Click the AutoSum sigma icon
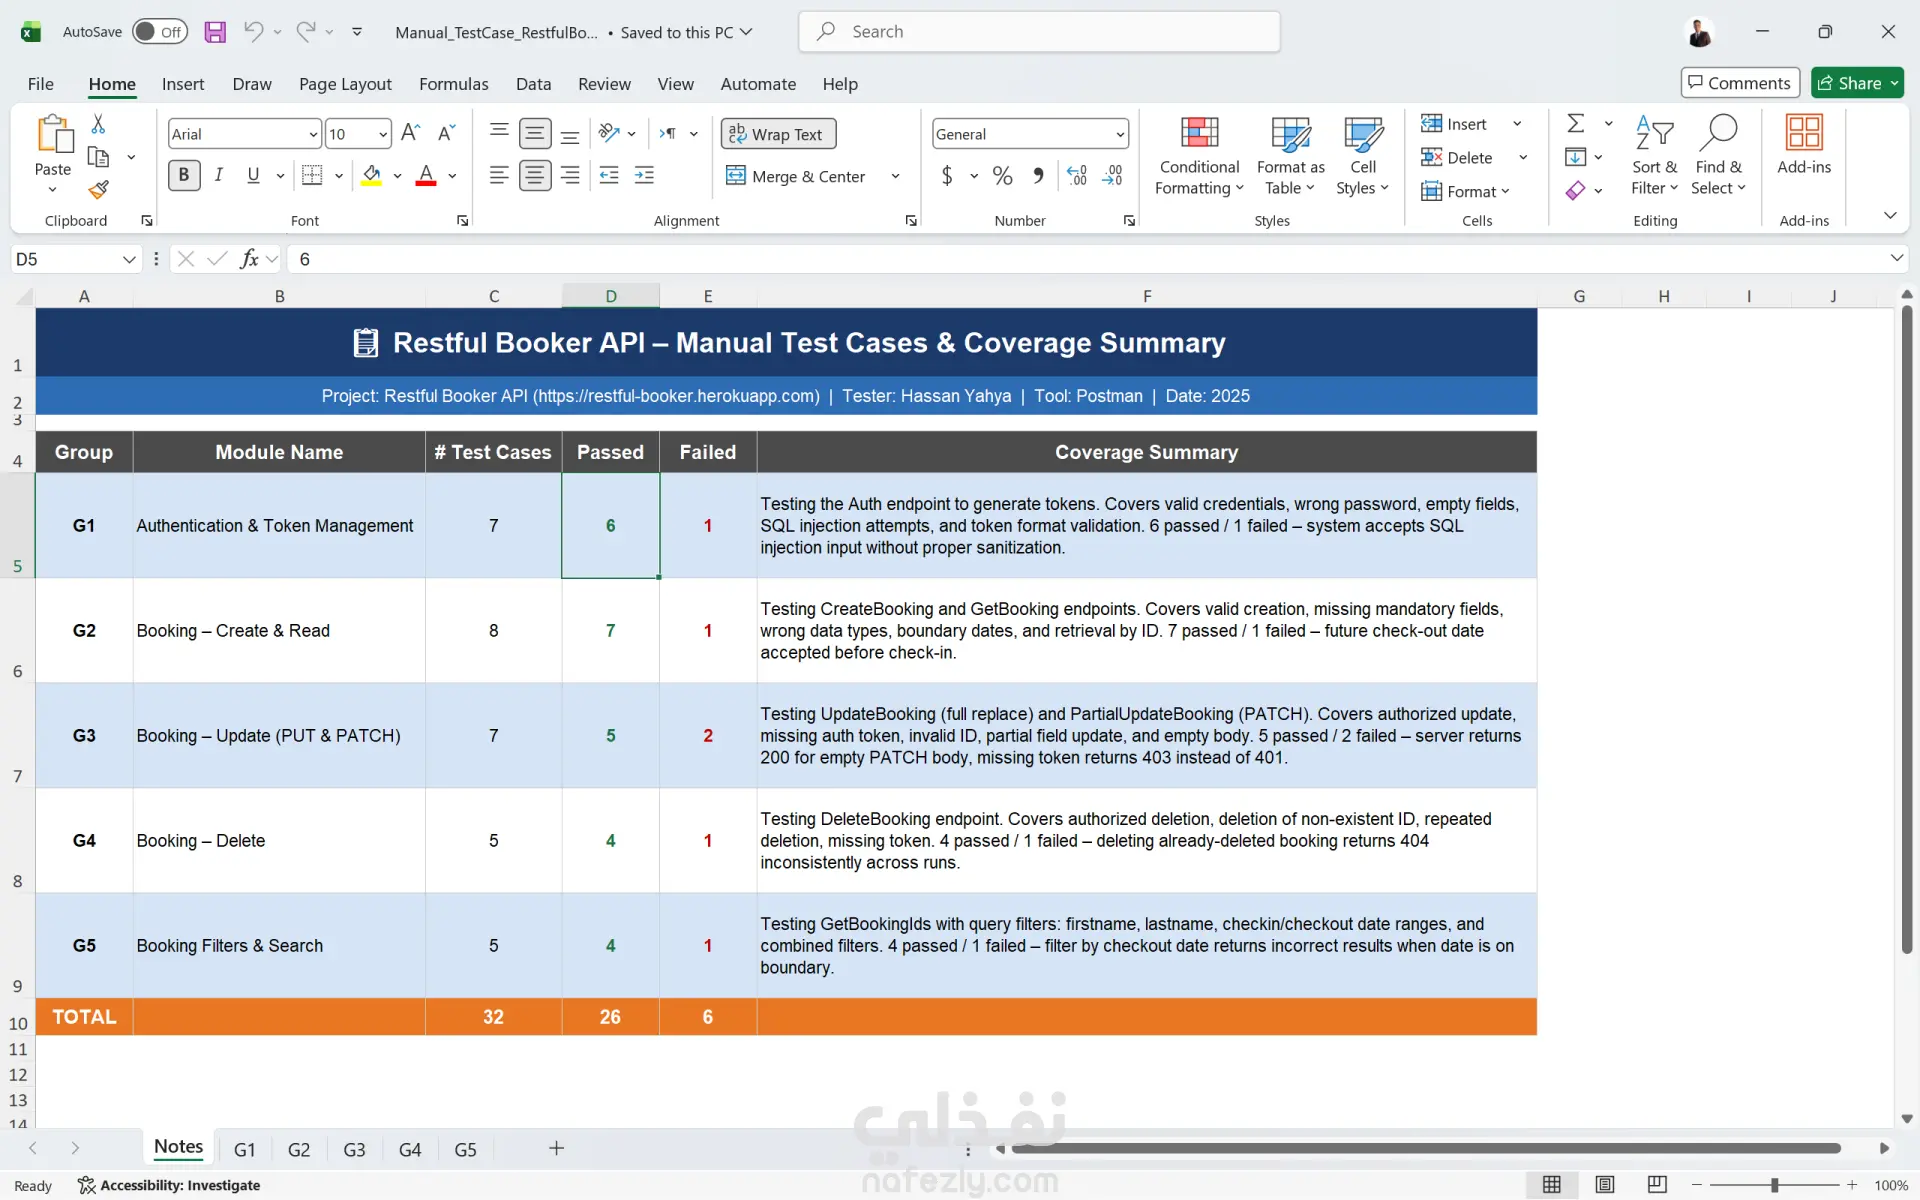Viewport: 1920px width, 1200px height. tap(1576, 124)
